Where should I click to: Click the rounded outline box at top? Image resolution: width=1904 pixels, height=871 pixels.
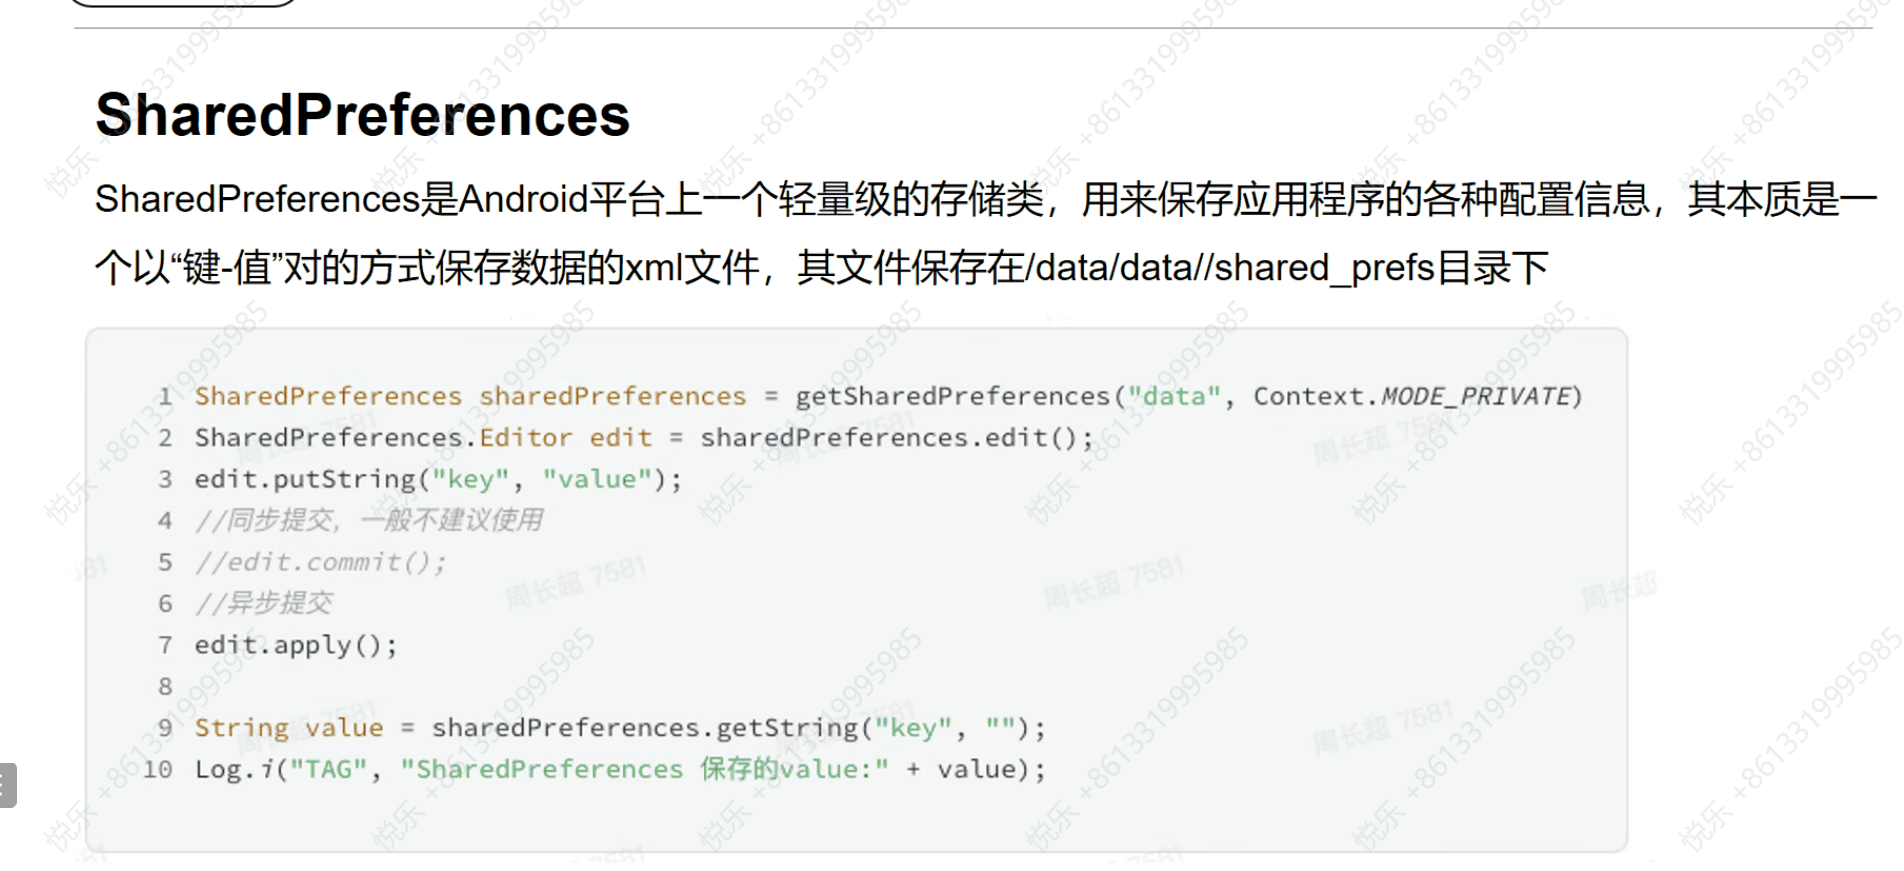[x=184, y=3]
